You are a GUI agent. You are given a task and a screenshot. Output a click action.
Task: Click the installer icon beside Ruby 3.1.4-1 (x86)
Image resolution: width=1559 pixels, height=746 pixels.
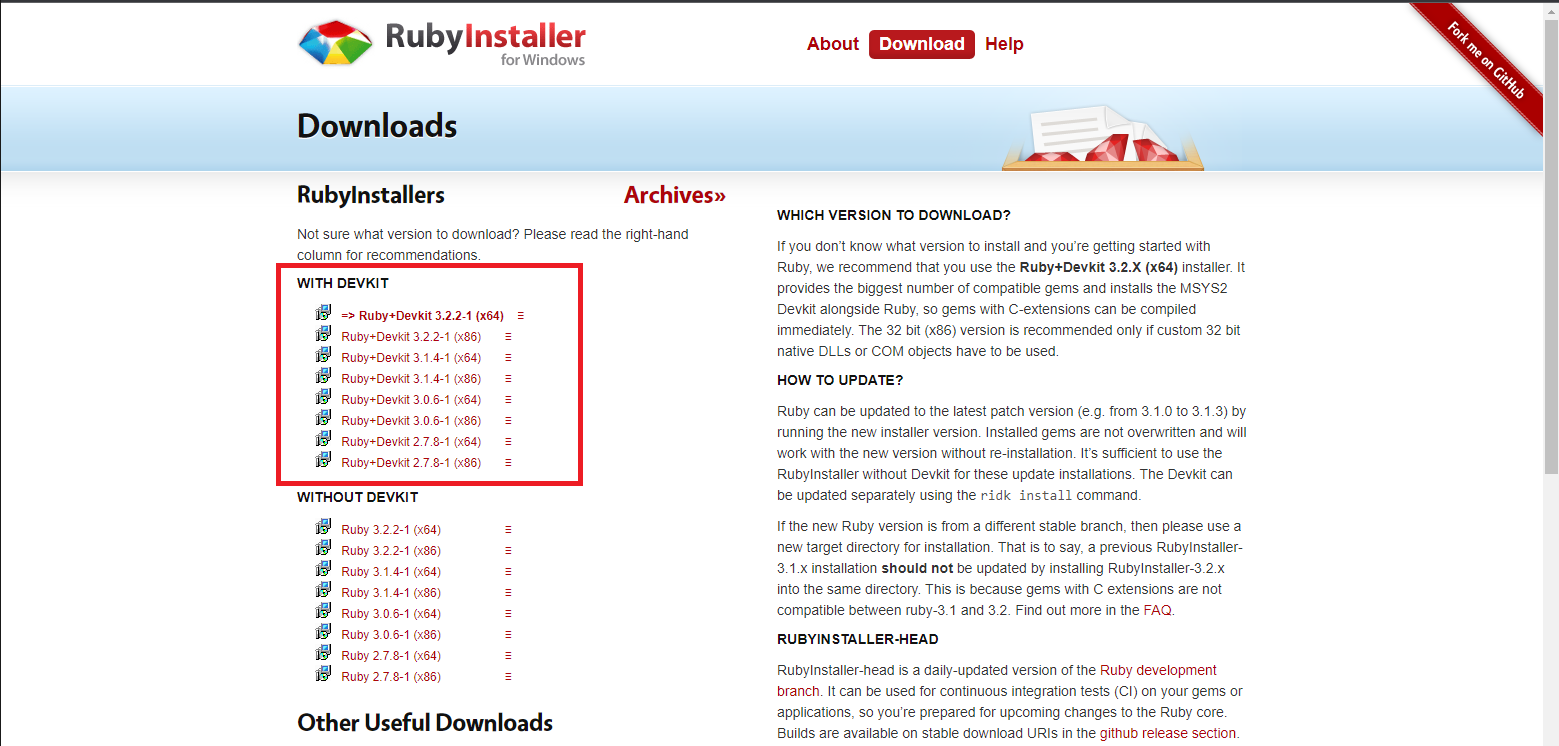[x=323, y=591]
